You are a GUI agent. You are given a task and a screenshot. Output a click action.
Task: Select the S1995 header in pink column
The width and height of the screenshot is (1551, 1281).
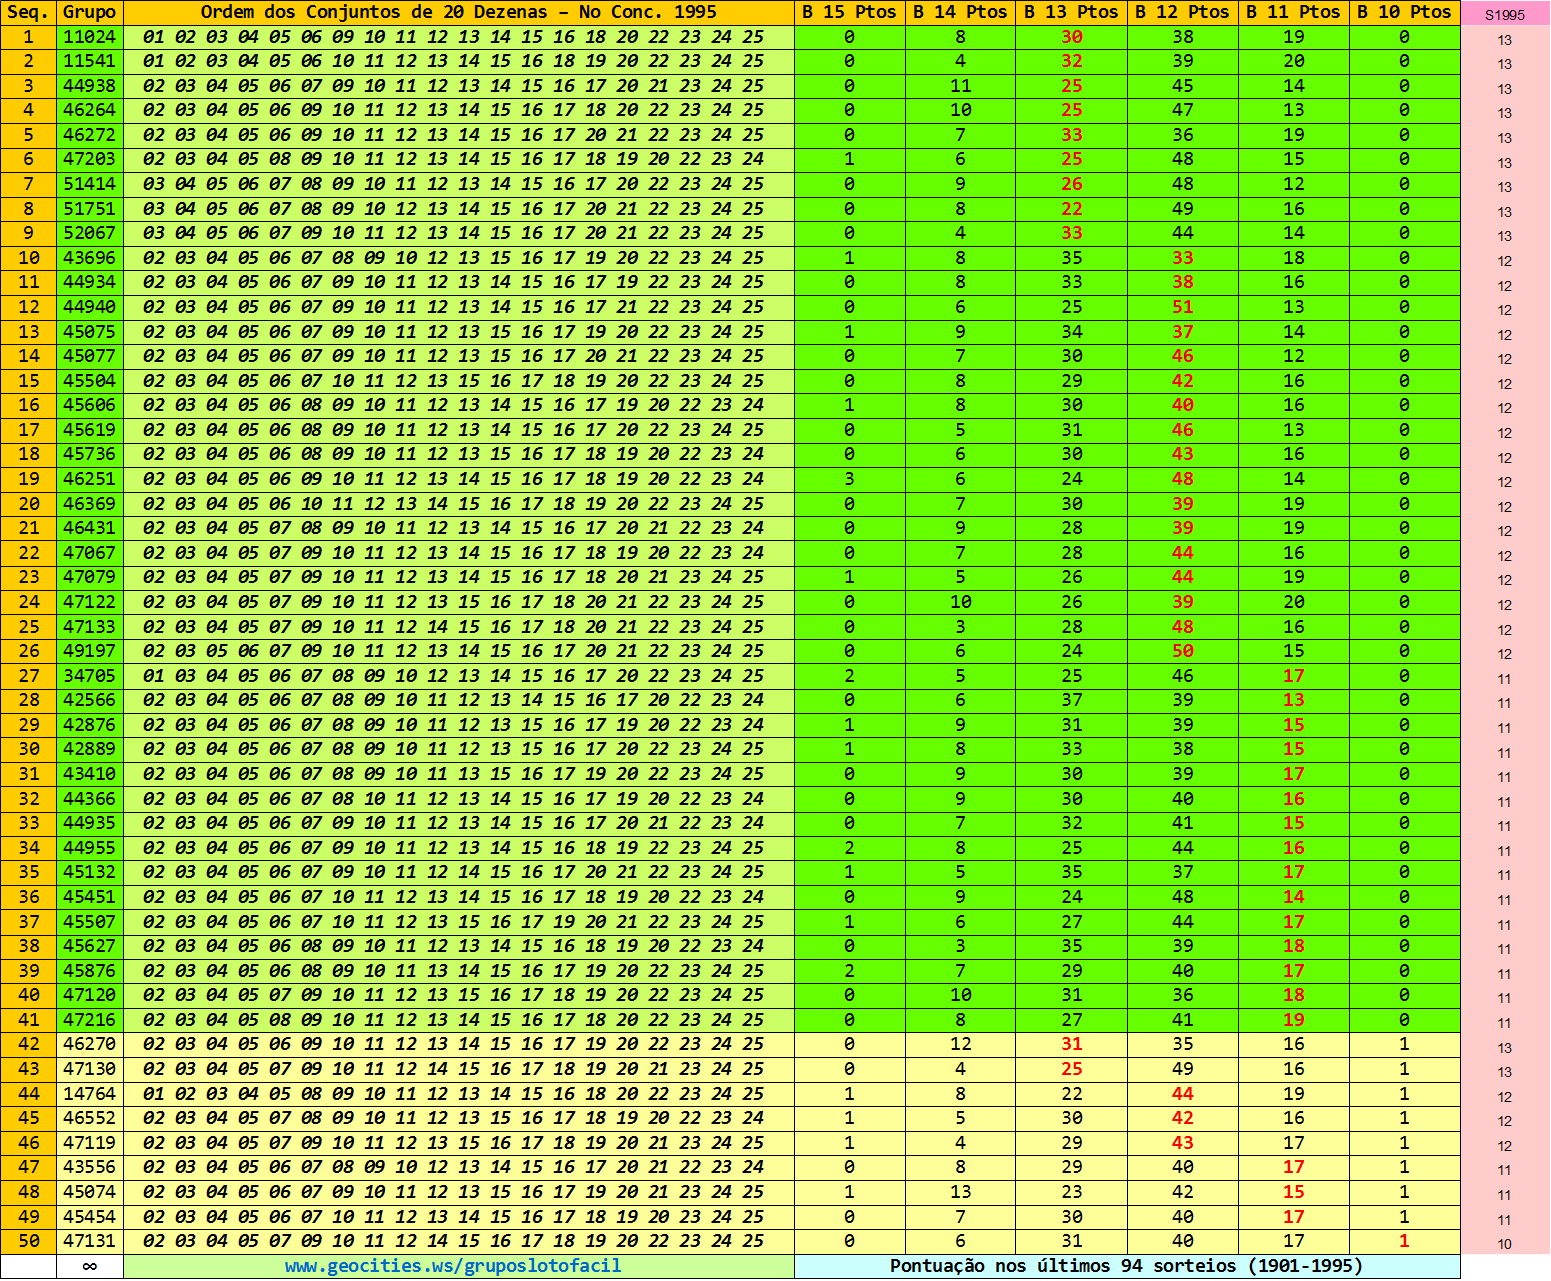[1506, 13]
